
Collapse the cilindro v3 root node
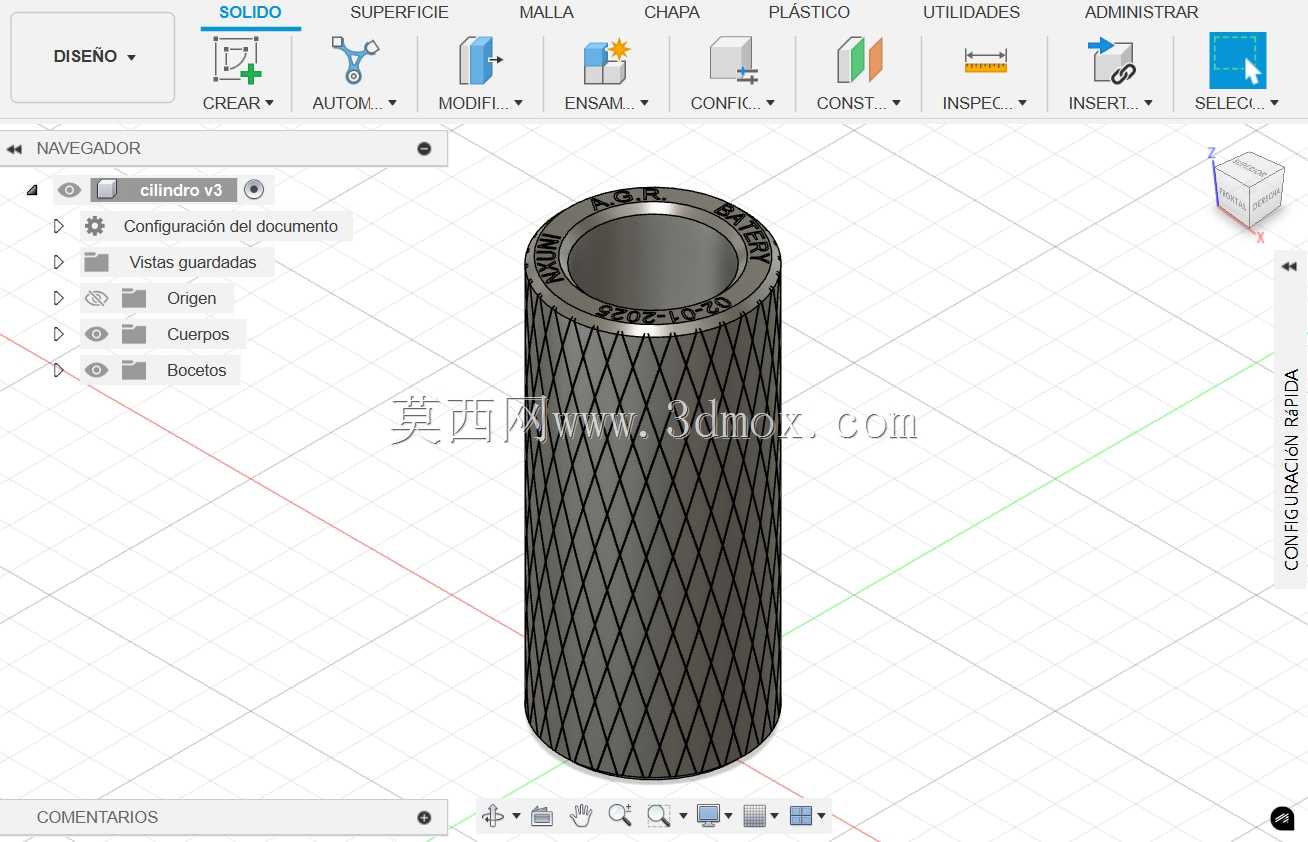[x=32, y=190]
